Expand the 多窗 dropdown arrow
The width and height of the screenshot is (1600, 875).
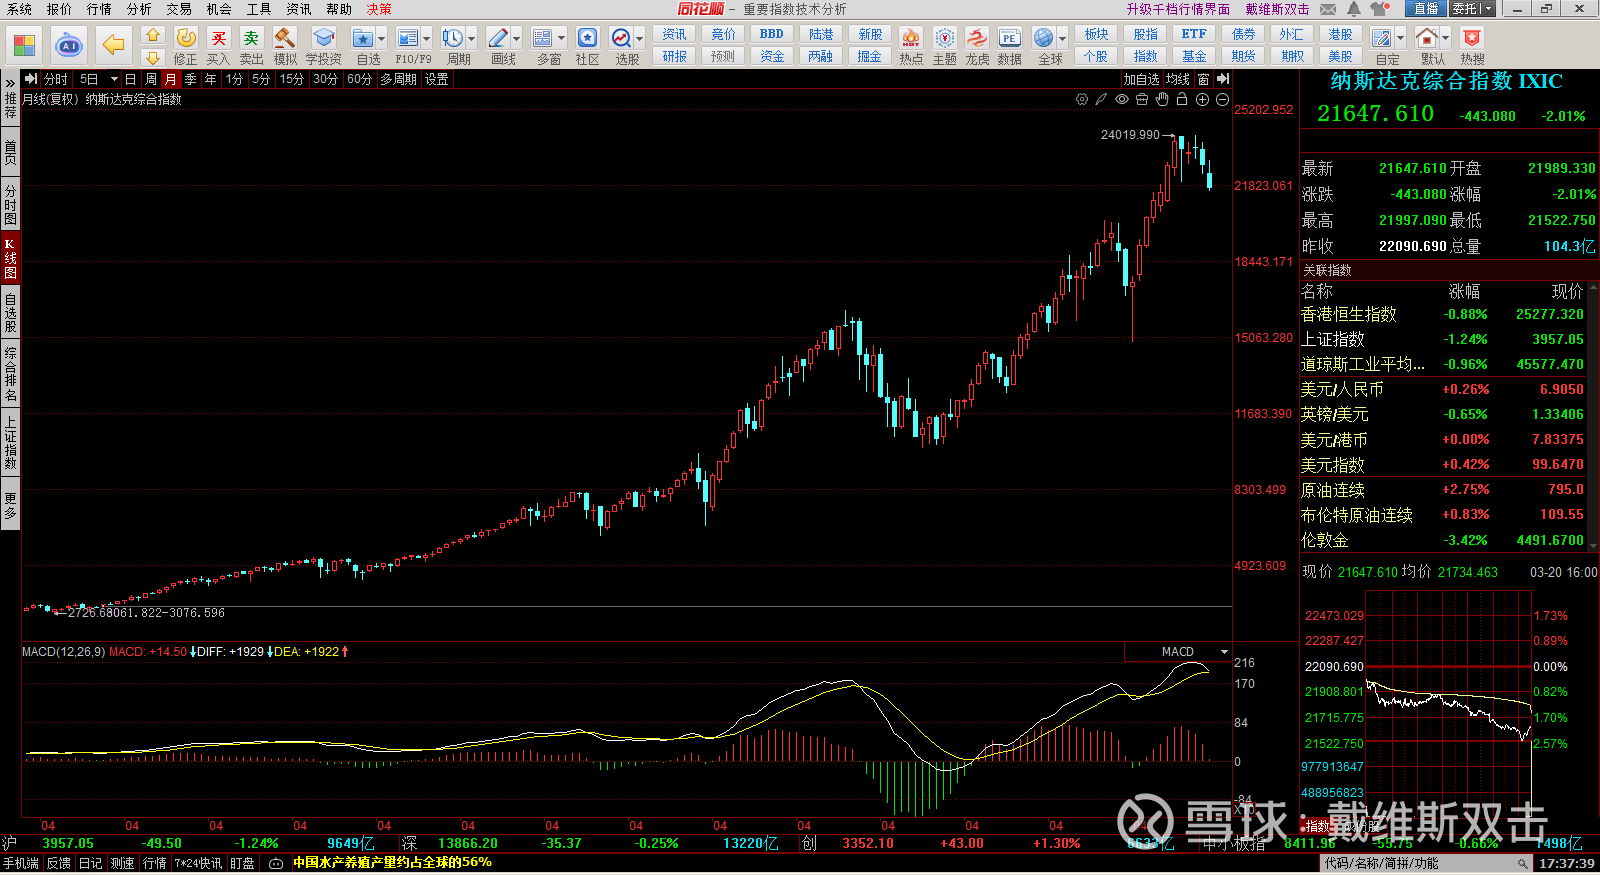tap(561, 39)
